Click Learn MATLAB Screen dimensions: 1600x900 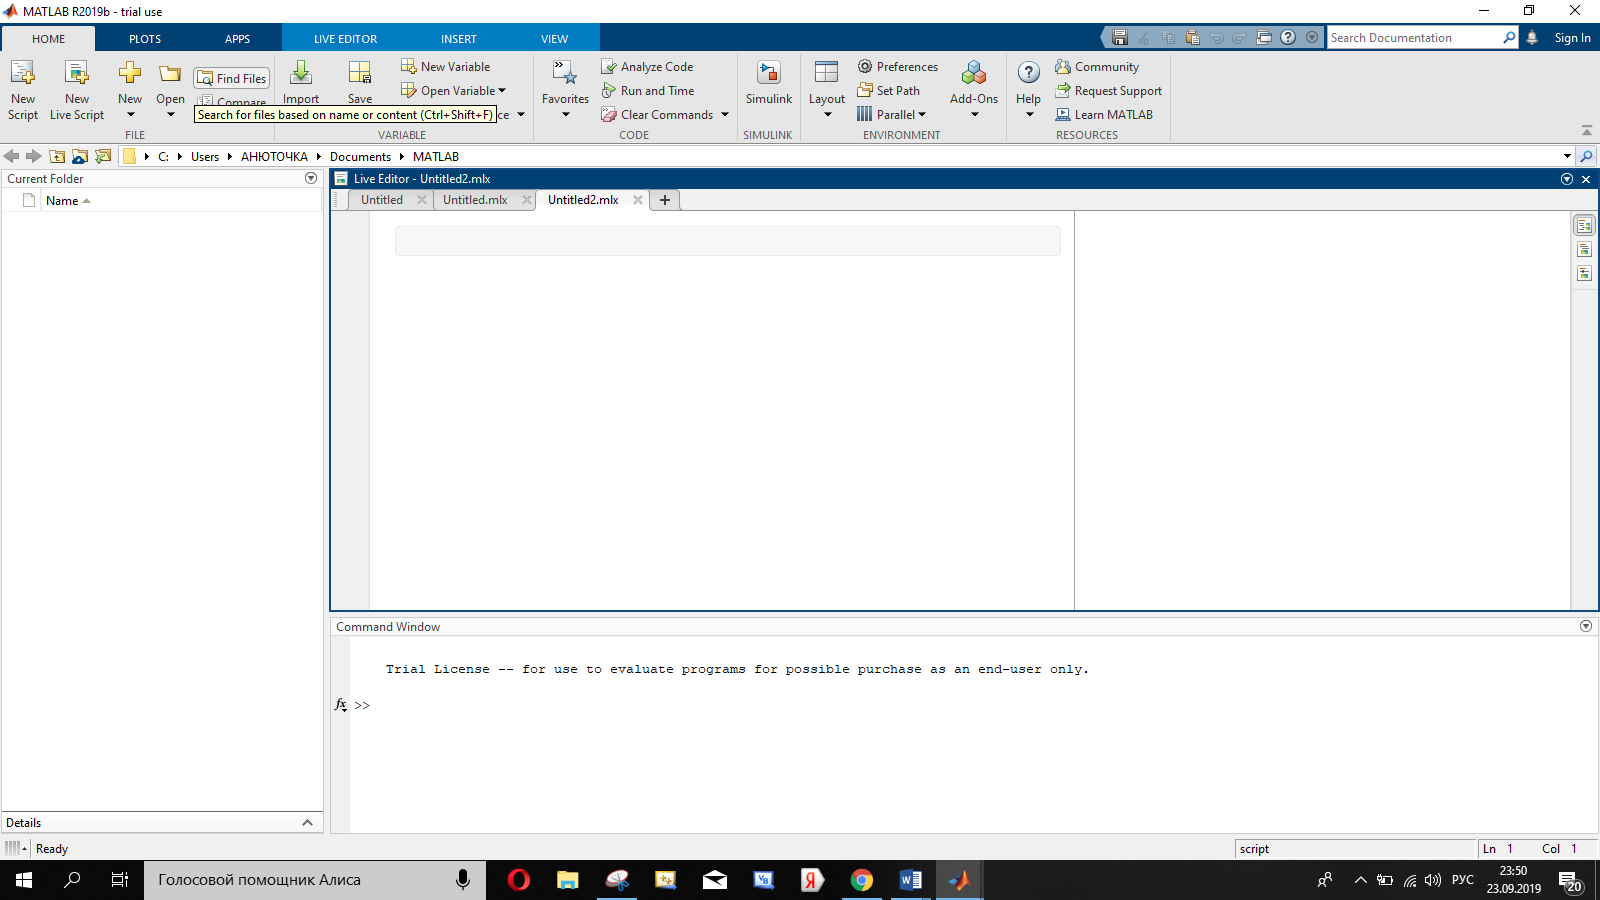coord(1104,114)
